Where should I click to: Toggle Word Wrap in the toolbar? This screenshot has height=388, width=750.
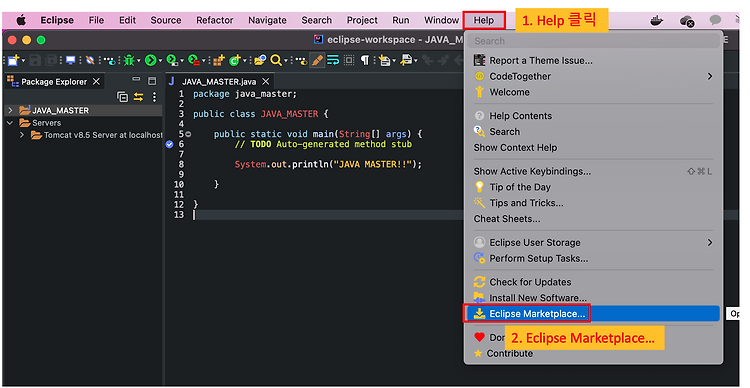tap(333, 60)
